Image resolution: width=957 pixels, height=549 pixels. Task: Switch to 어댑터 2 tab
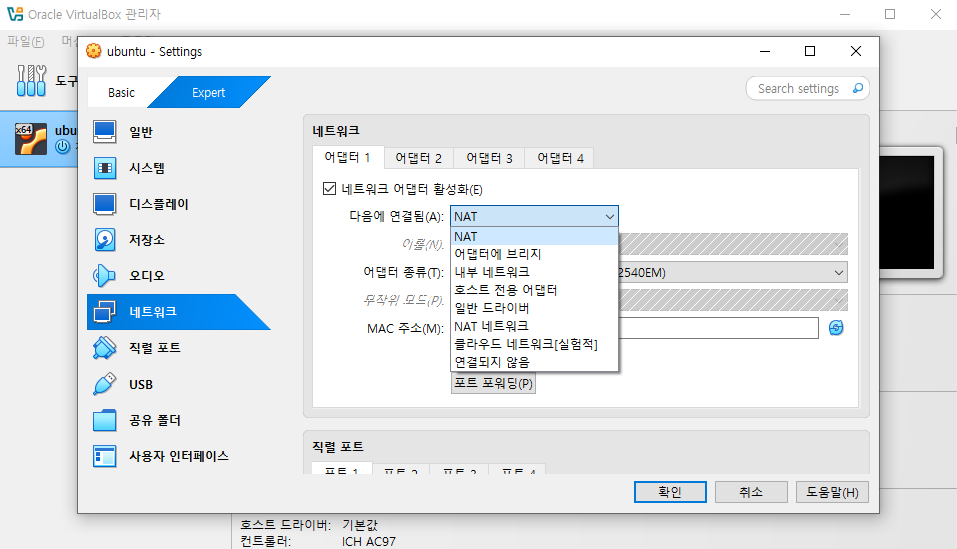point(418,159)
